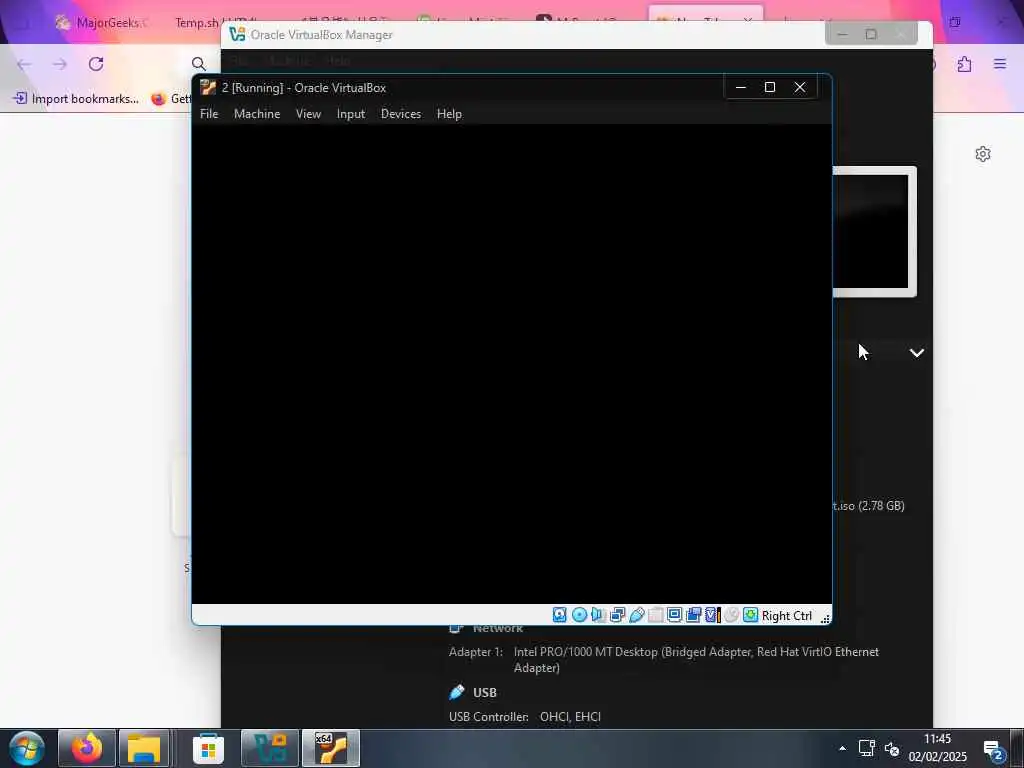Image resolution: width=1024 pixels, height=768 pixels.
Task: Open Firefox extensions puzzle icon
Action: tap(965, 64)
